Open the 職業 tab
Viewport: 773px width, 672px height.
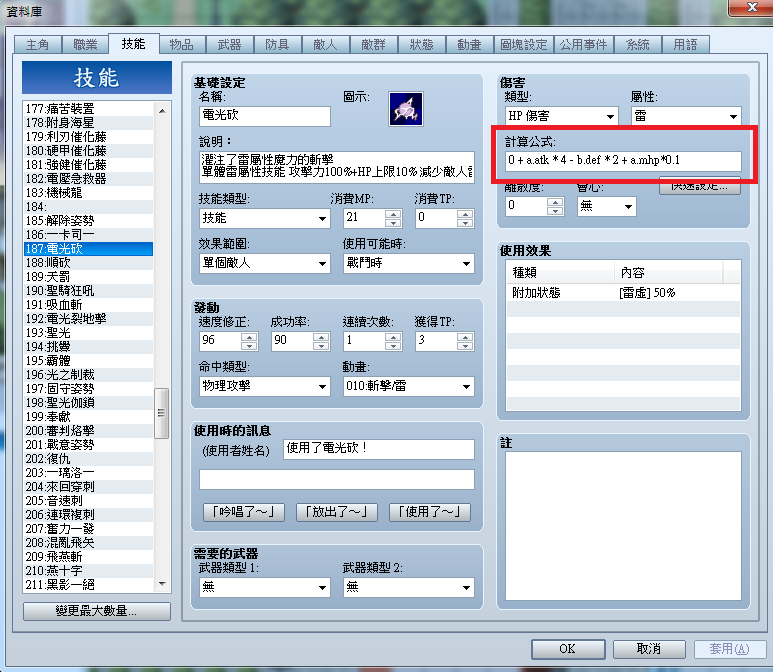pos(85,45)
